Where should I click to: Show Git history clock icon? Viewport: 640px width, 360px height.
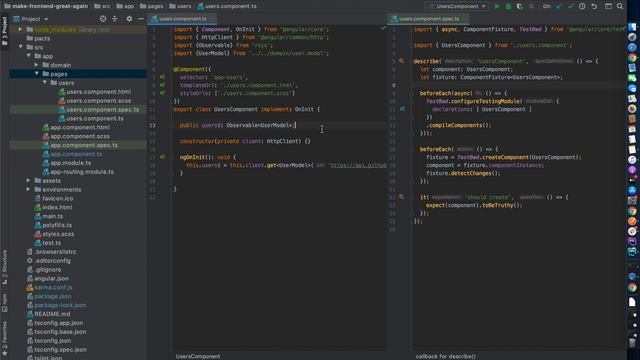click(x=582, y=6)
